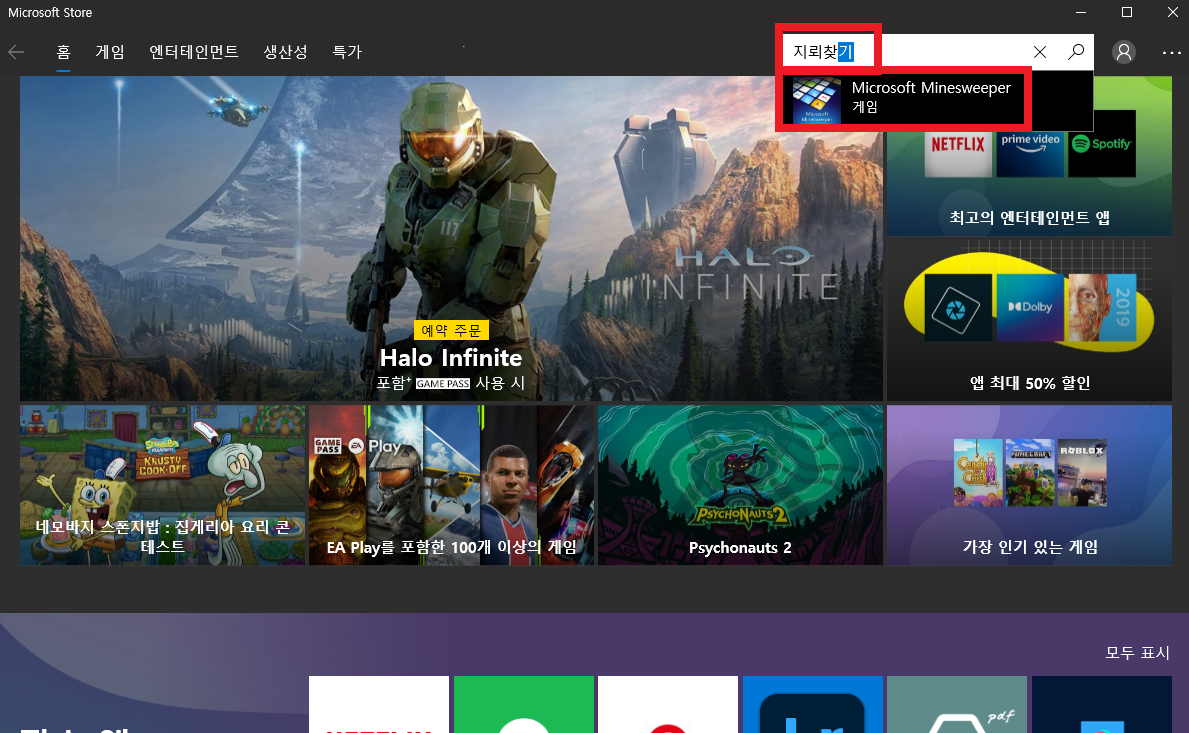1189x733 pixels.
Task: Open the Roblox game icon
Action: 1082,472
